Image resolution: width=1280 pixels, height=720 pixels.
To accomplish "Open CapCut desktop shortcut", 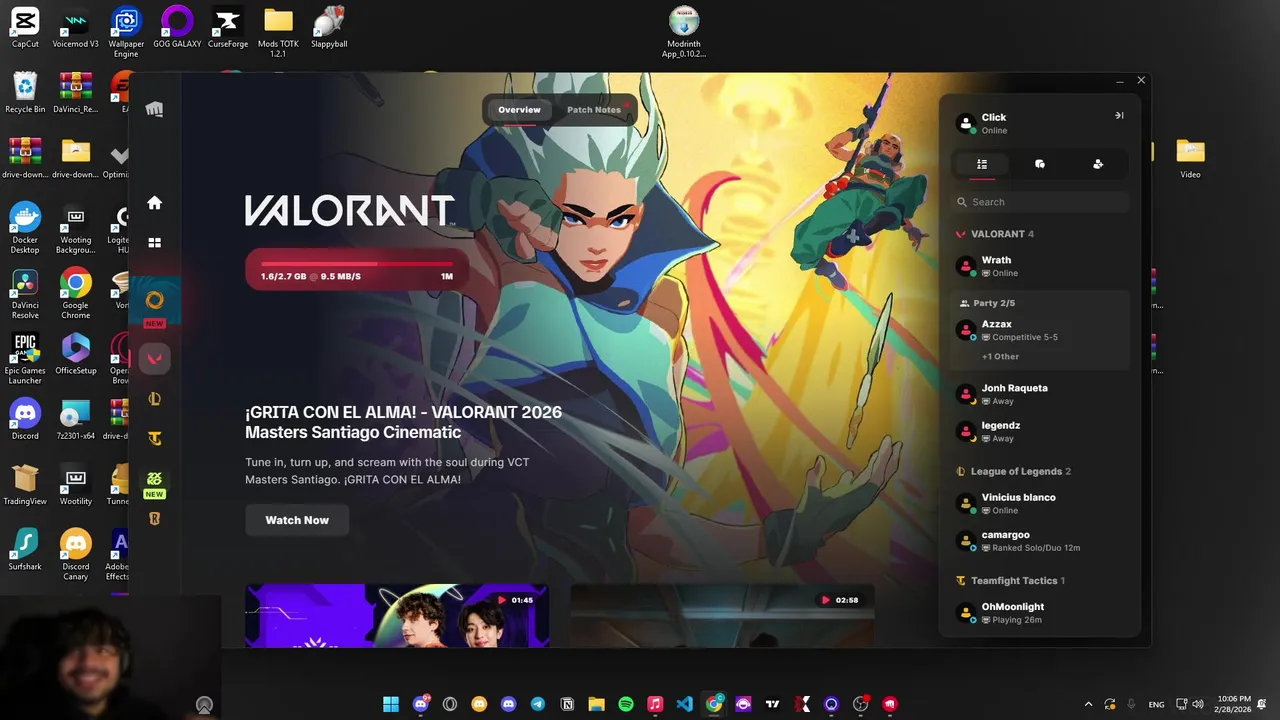I will (25, 27).
